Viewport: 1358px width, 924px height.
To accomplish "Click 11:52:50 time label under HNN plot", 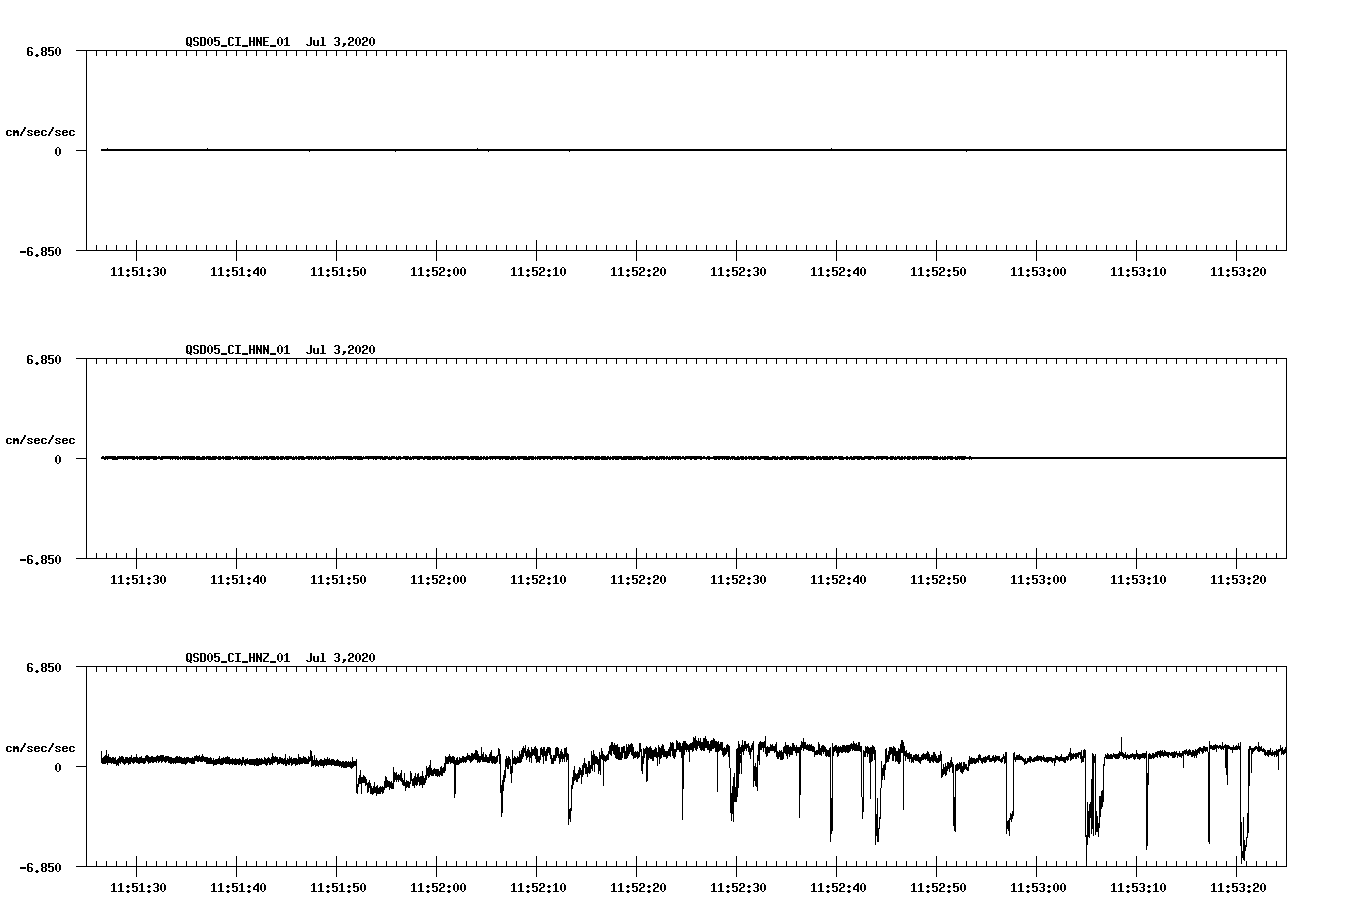I will coord(938,580).
